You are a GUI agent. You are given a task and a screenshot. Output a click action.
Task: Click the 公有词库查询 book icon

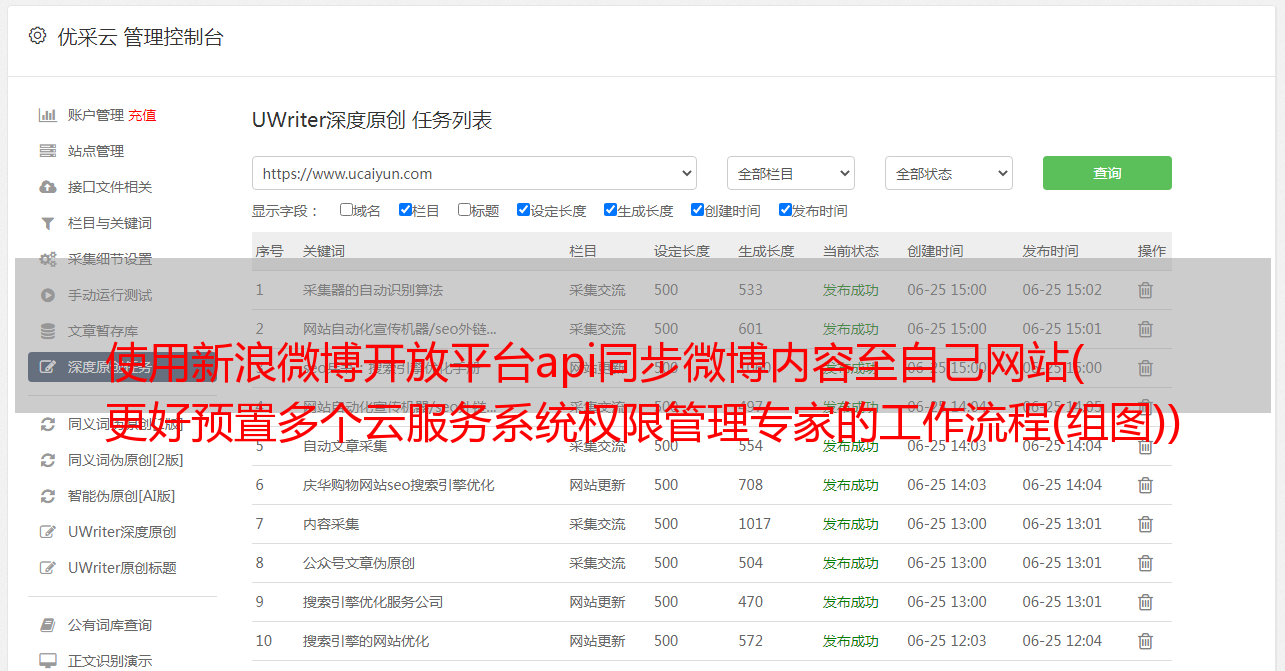pos(47,625)
